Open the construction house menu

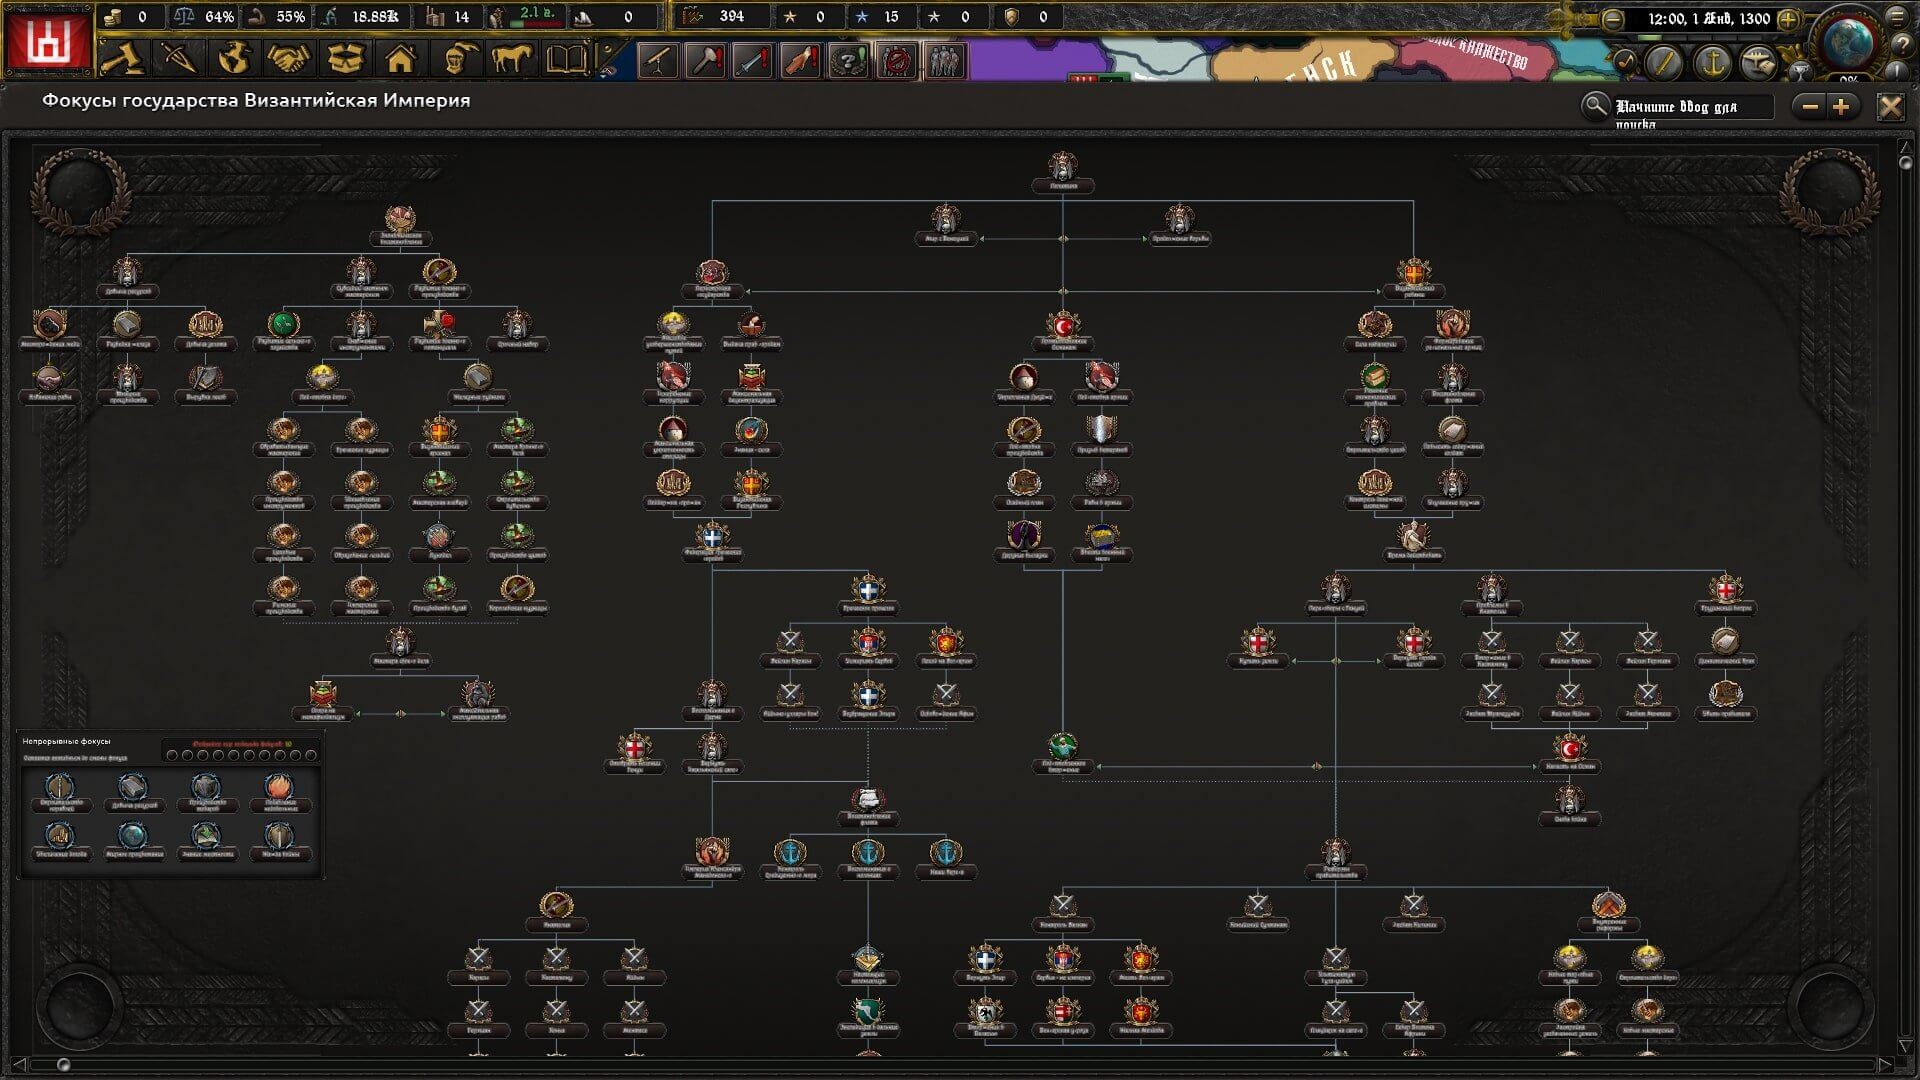click(x=400, y=59)
